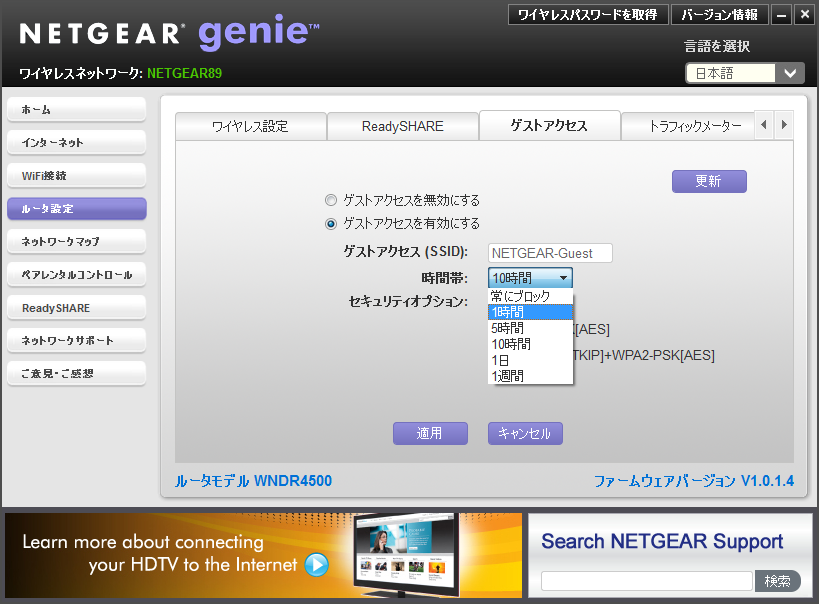This screenshot has height=604, width=819.
Task: Click the blue play arrow in the HDTV banner
Action: tap(316, 565)
